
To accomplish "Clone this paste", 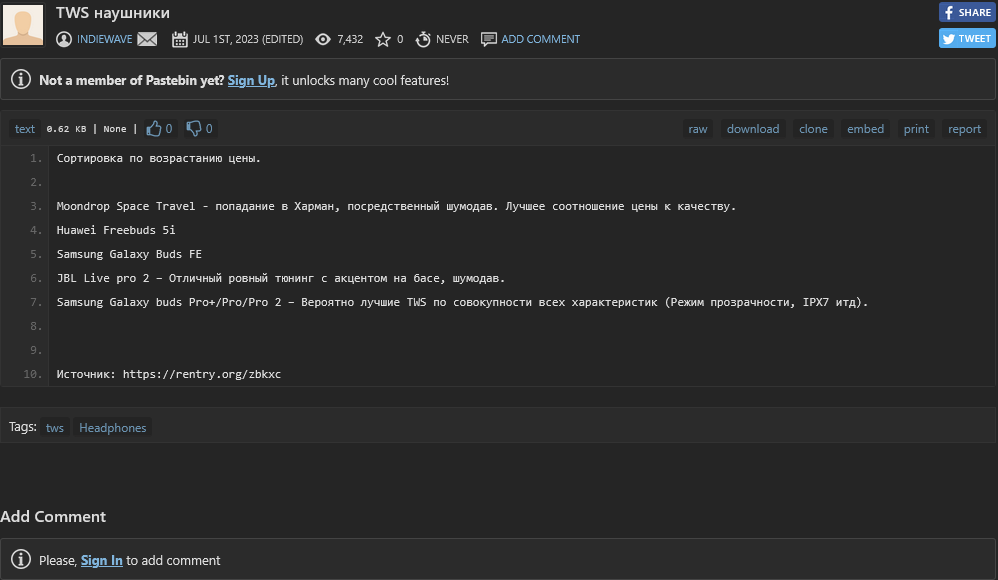I will (x=813, y=129).
